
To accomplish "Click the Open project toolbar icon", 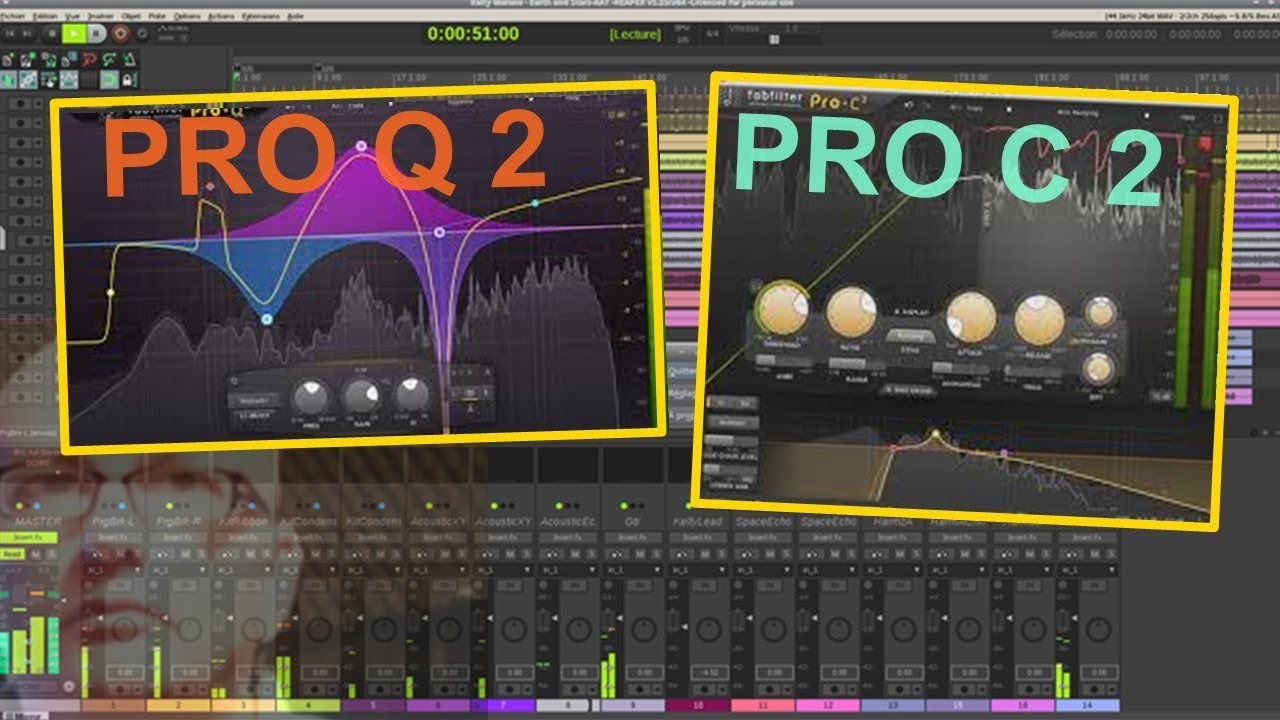I will (27, 60).
